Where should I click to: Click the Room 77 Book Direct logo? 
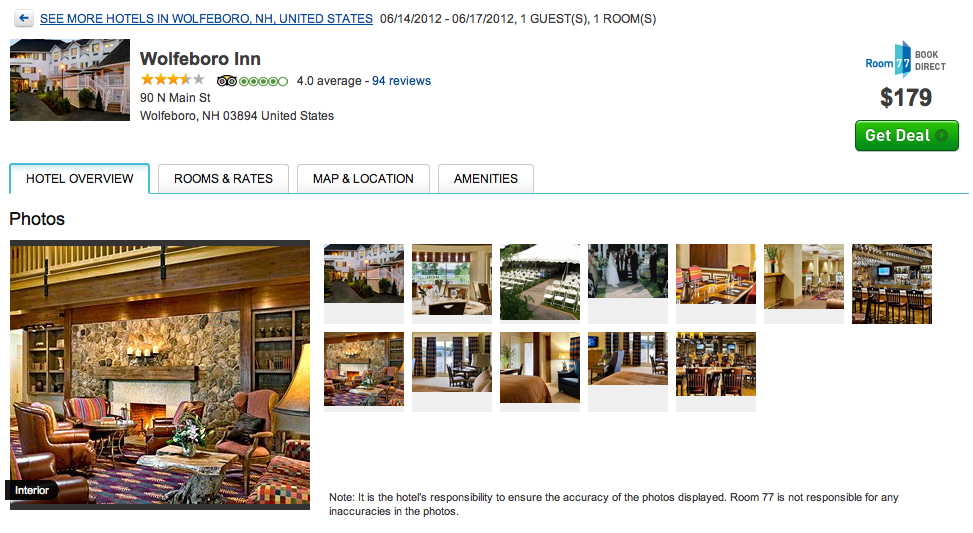[905, 60]
